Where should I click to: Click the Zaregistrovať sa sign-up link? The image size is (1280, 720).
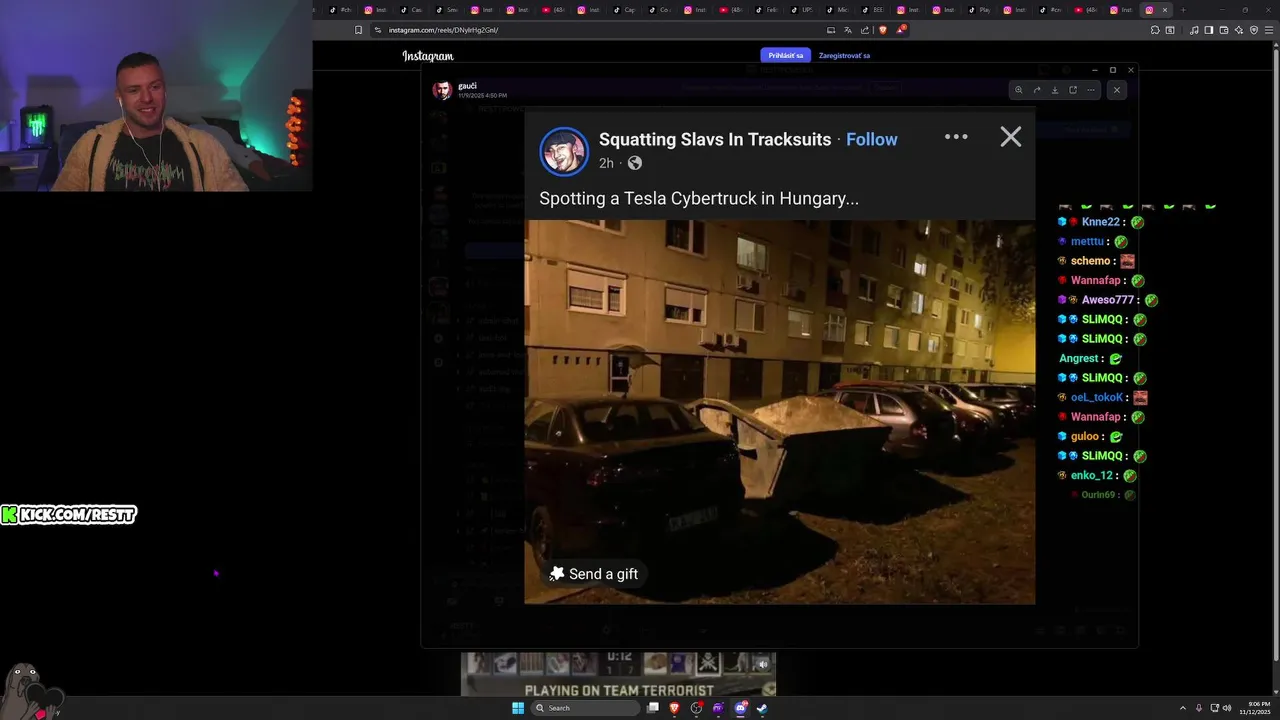(x=844, y=55)
